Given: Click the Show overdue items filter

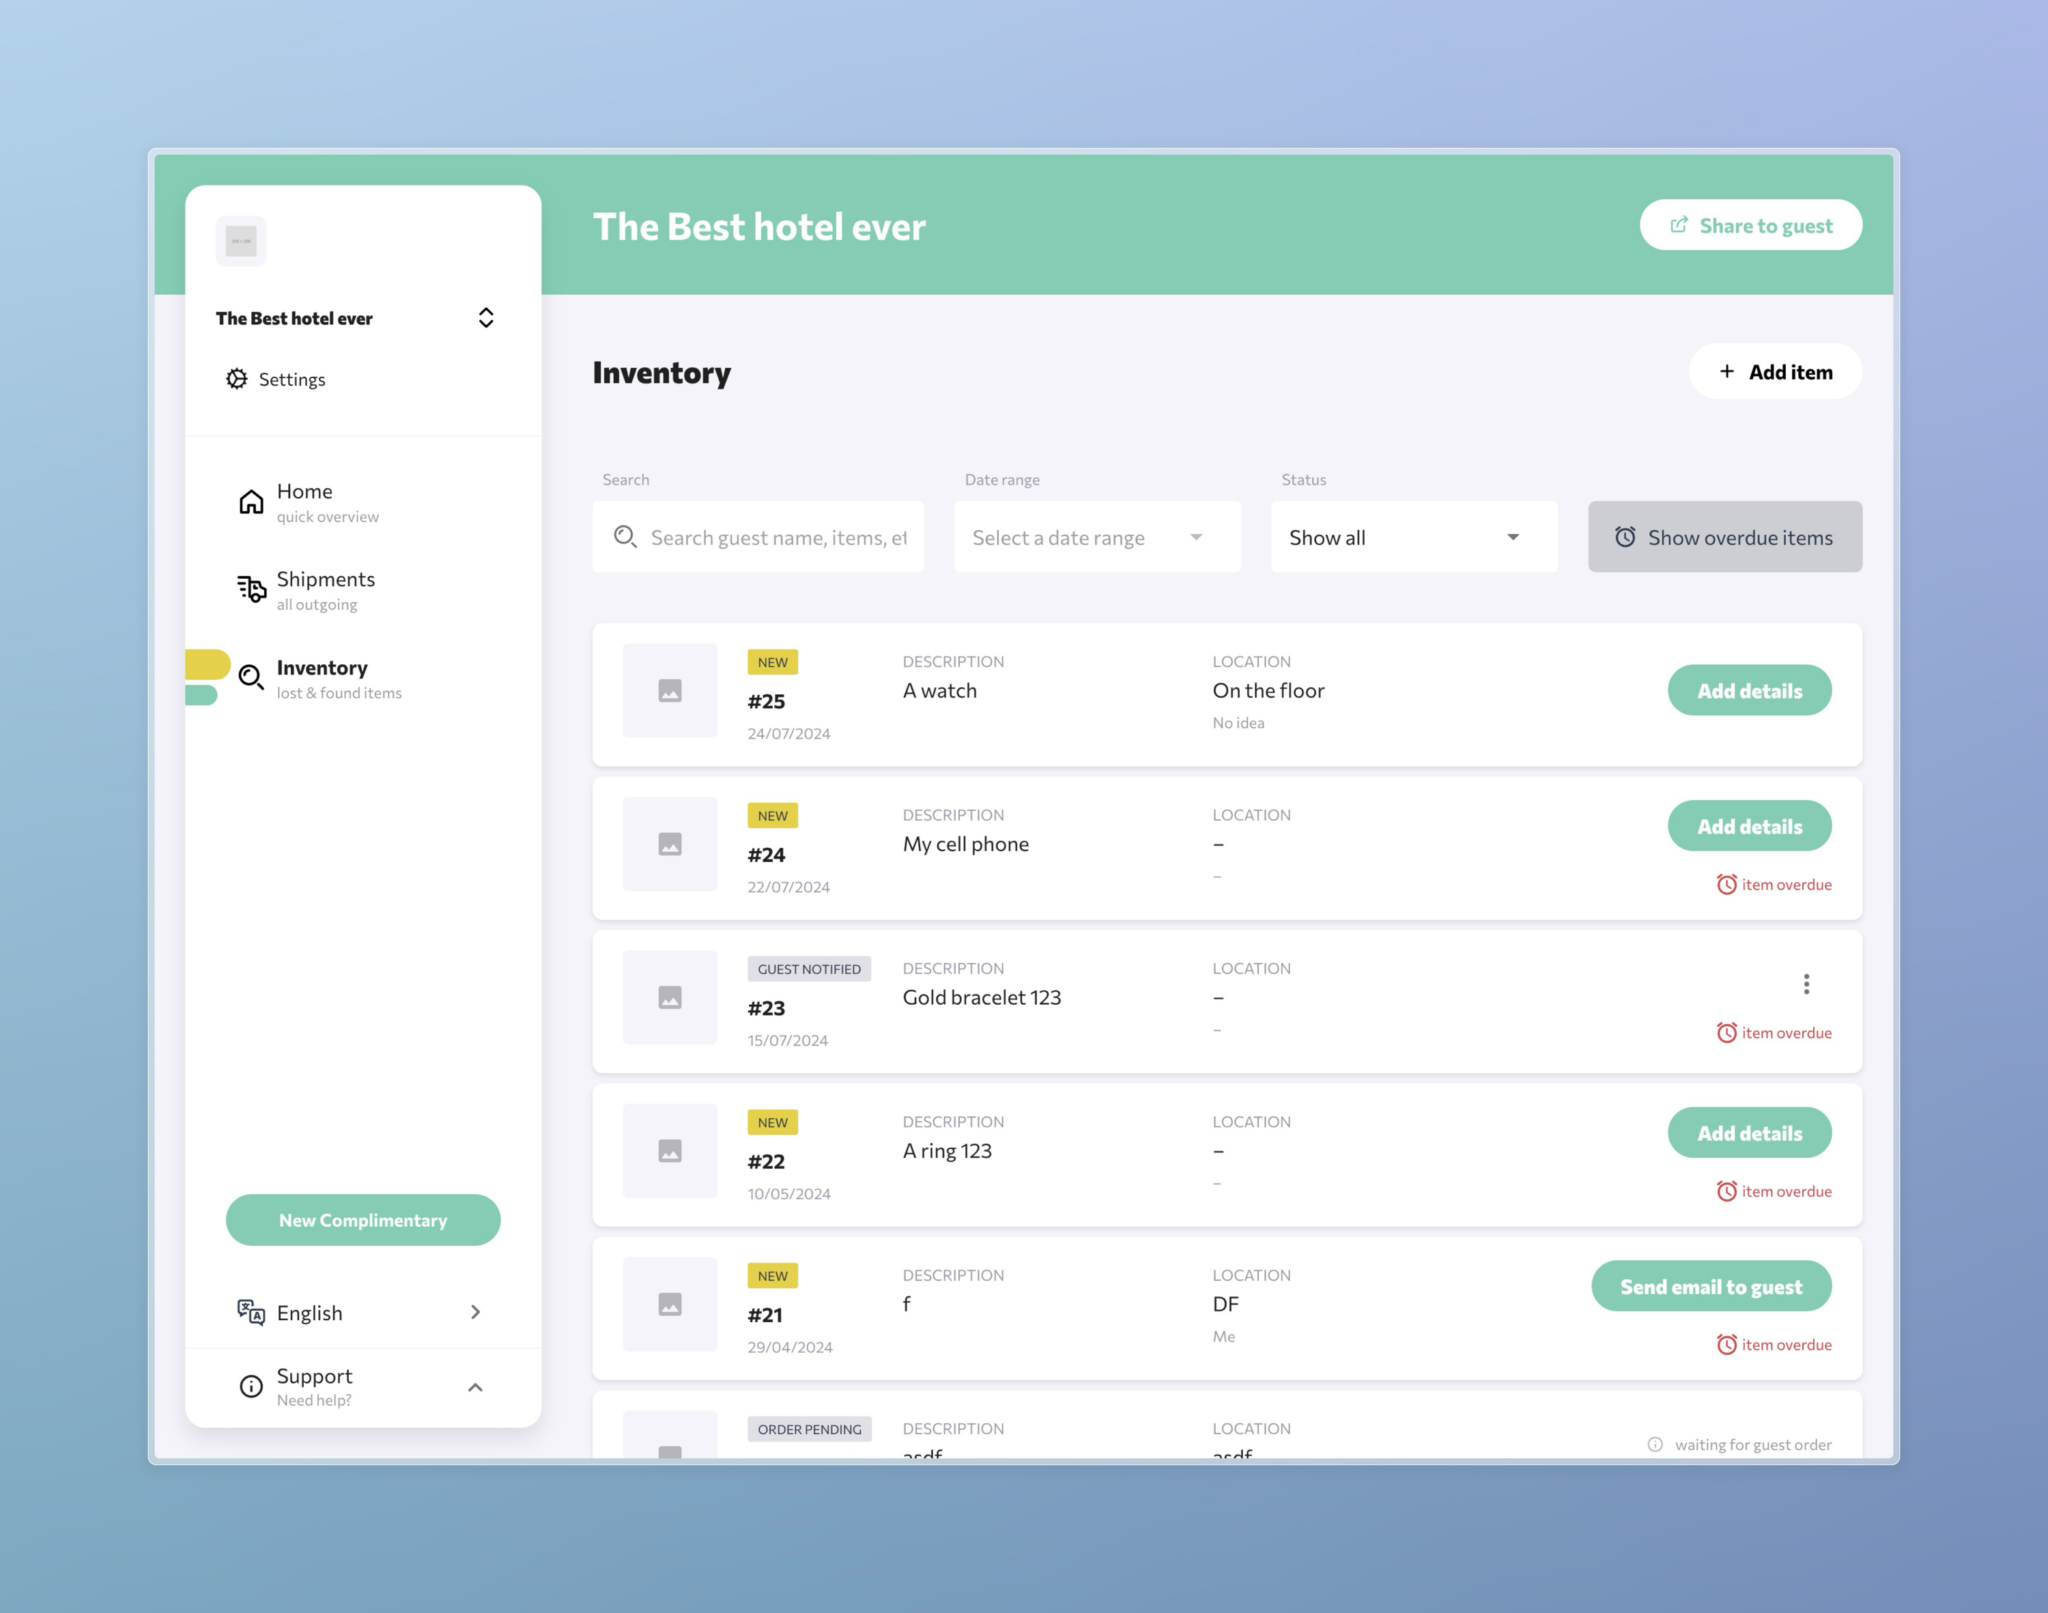Looking at the screenshot, I should 1723,537.
